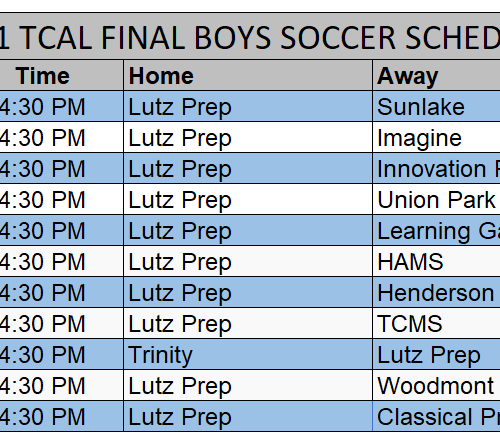Select Lutz Prep home cell in HAMS row

tap(248, 262)
